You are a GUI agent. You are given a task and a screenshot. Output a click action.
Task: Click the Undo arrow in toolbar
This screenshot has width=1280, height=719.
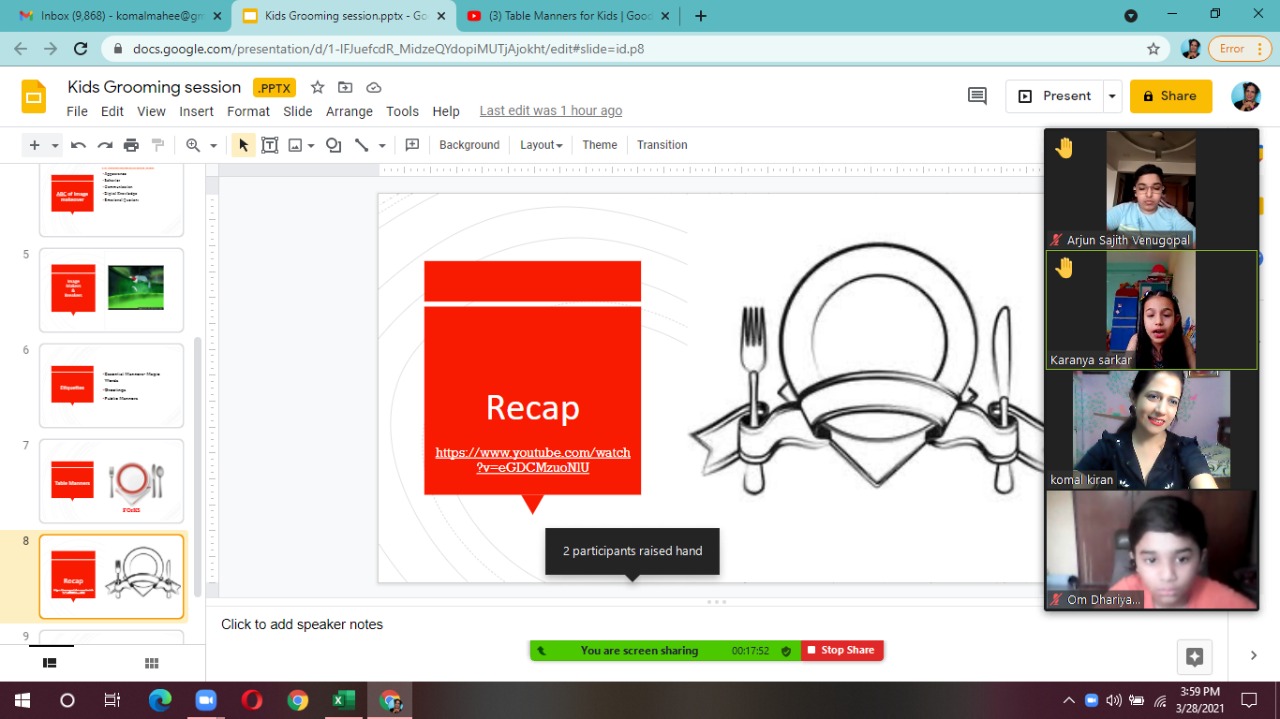(x=78, y=145)
